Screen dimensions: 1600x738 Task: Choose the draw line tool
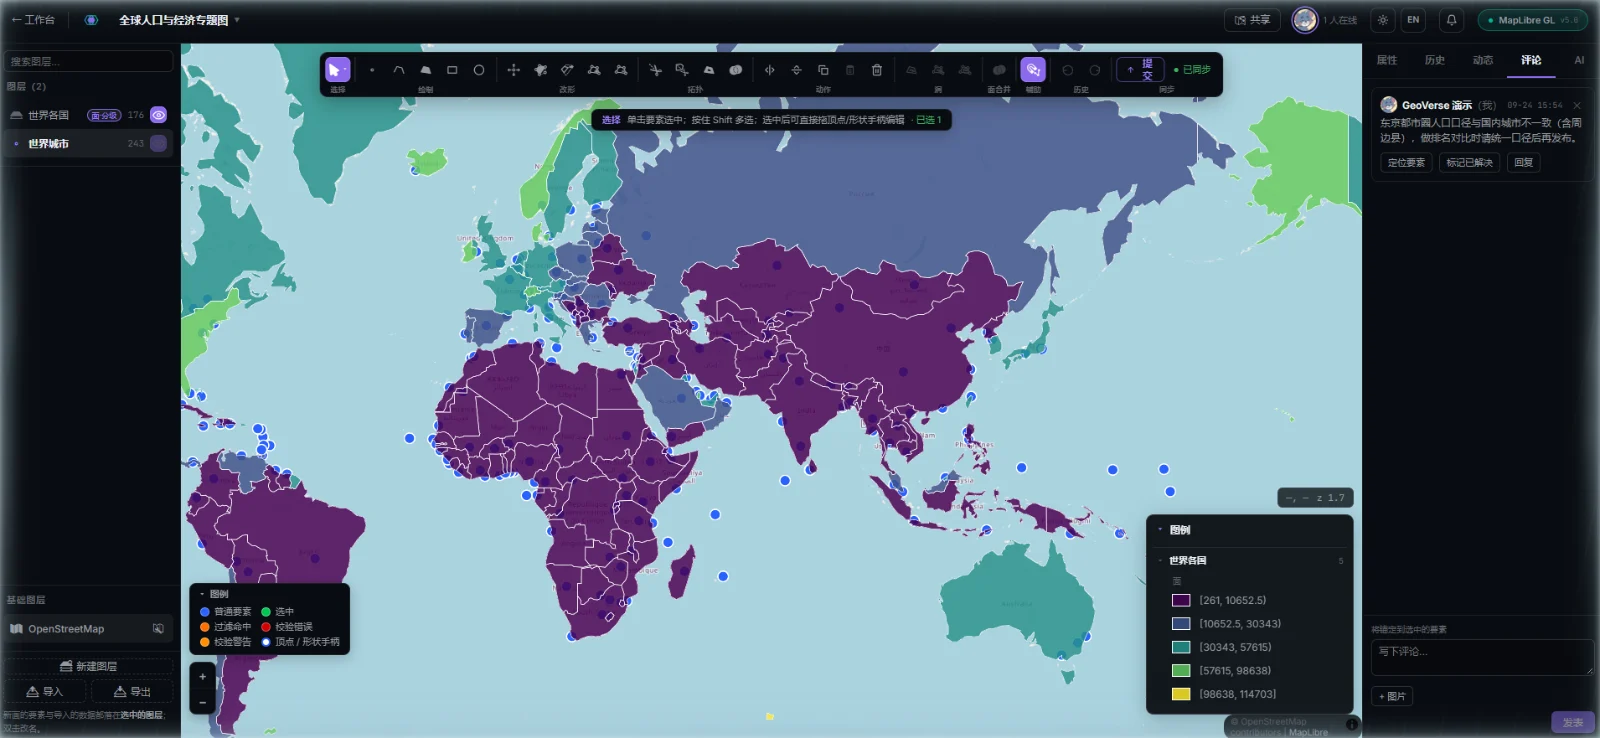[398, 70]
